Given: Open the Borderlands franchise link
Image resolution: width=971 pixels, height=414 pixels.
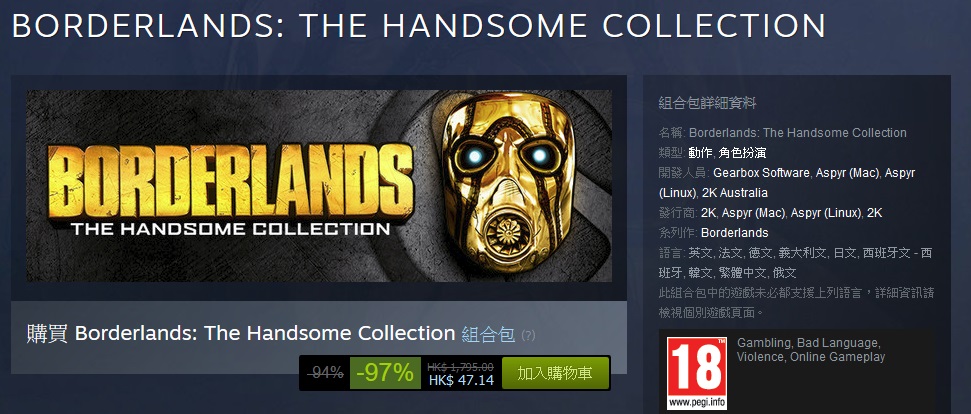Looking at the screenshot, I should 734,233.
